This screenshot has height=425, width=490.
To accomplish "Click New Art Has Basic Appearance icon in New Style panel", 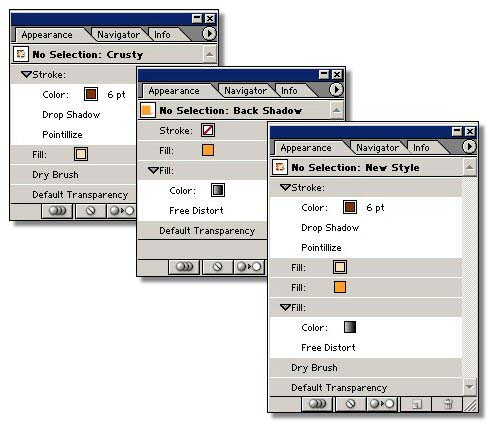I will tap(317, 404).
